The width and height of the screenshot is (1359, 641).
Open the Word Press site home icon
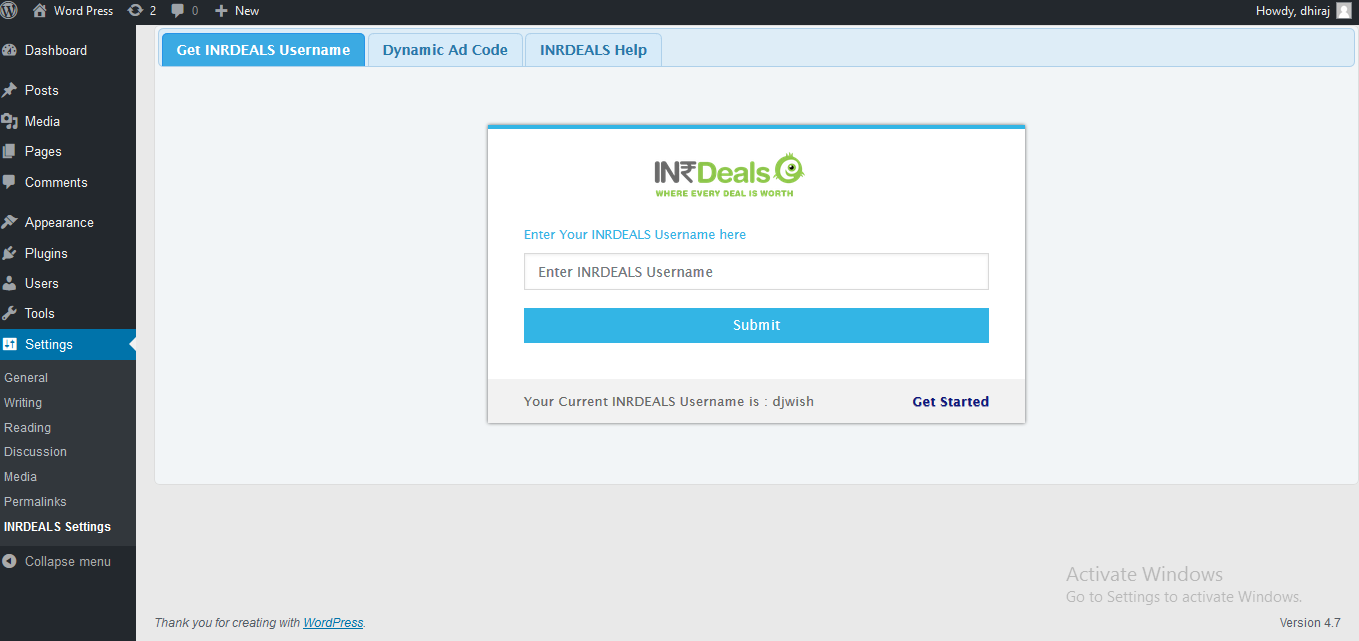(40, 10)
